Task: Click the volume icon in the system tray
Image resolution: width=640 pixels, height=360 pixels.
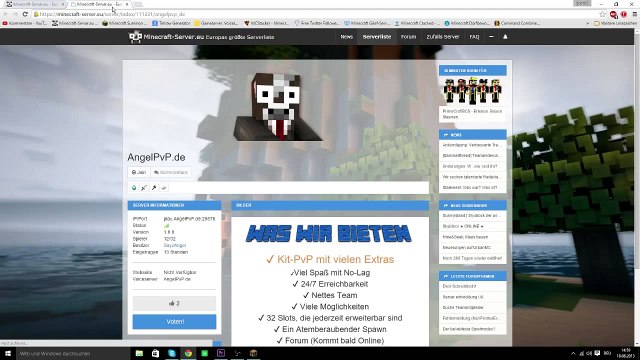Action: pos(589,353)
